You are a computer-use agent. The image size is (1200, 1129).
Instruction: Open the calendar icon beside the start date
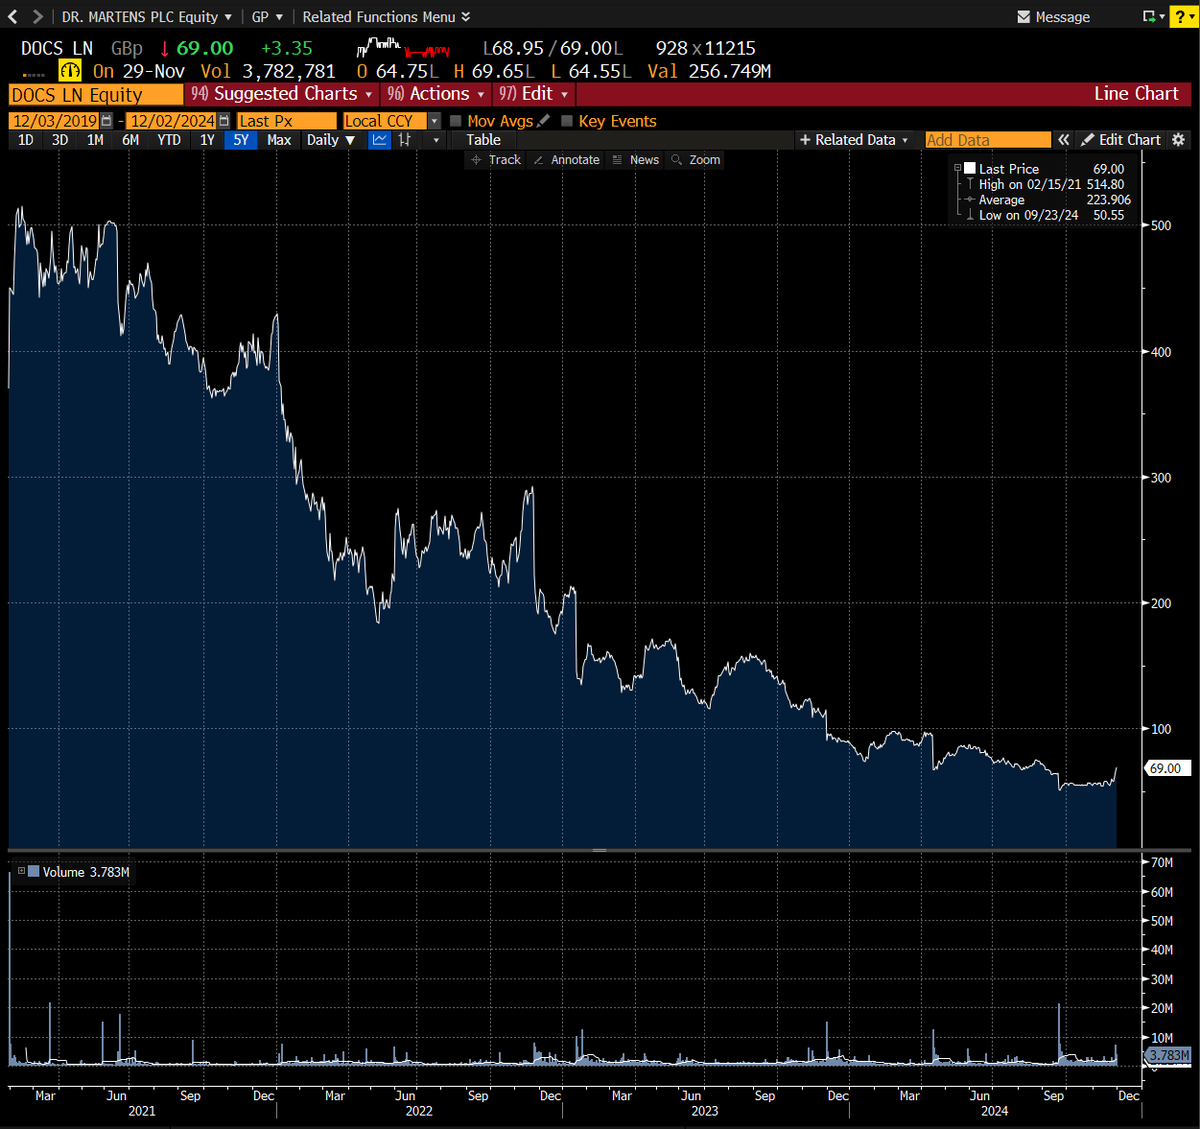(105, 120)
